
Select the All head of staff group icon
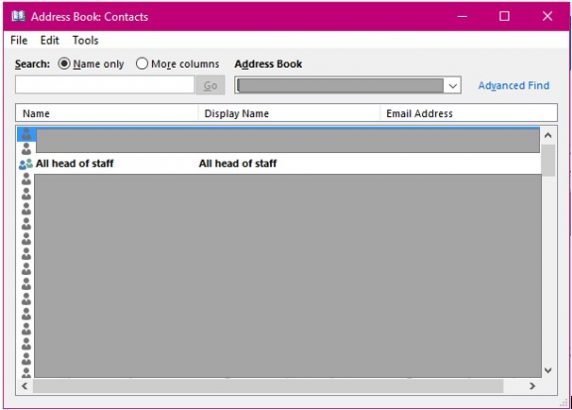coord(26,164)
